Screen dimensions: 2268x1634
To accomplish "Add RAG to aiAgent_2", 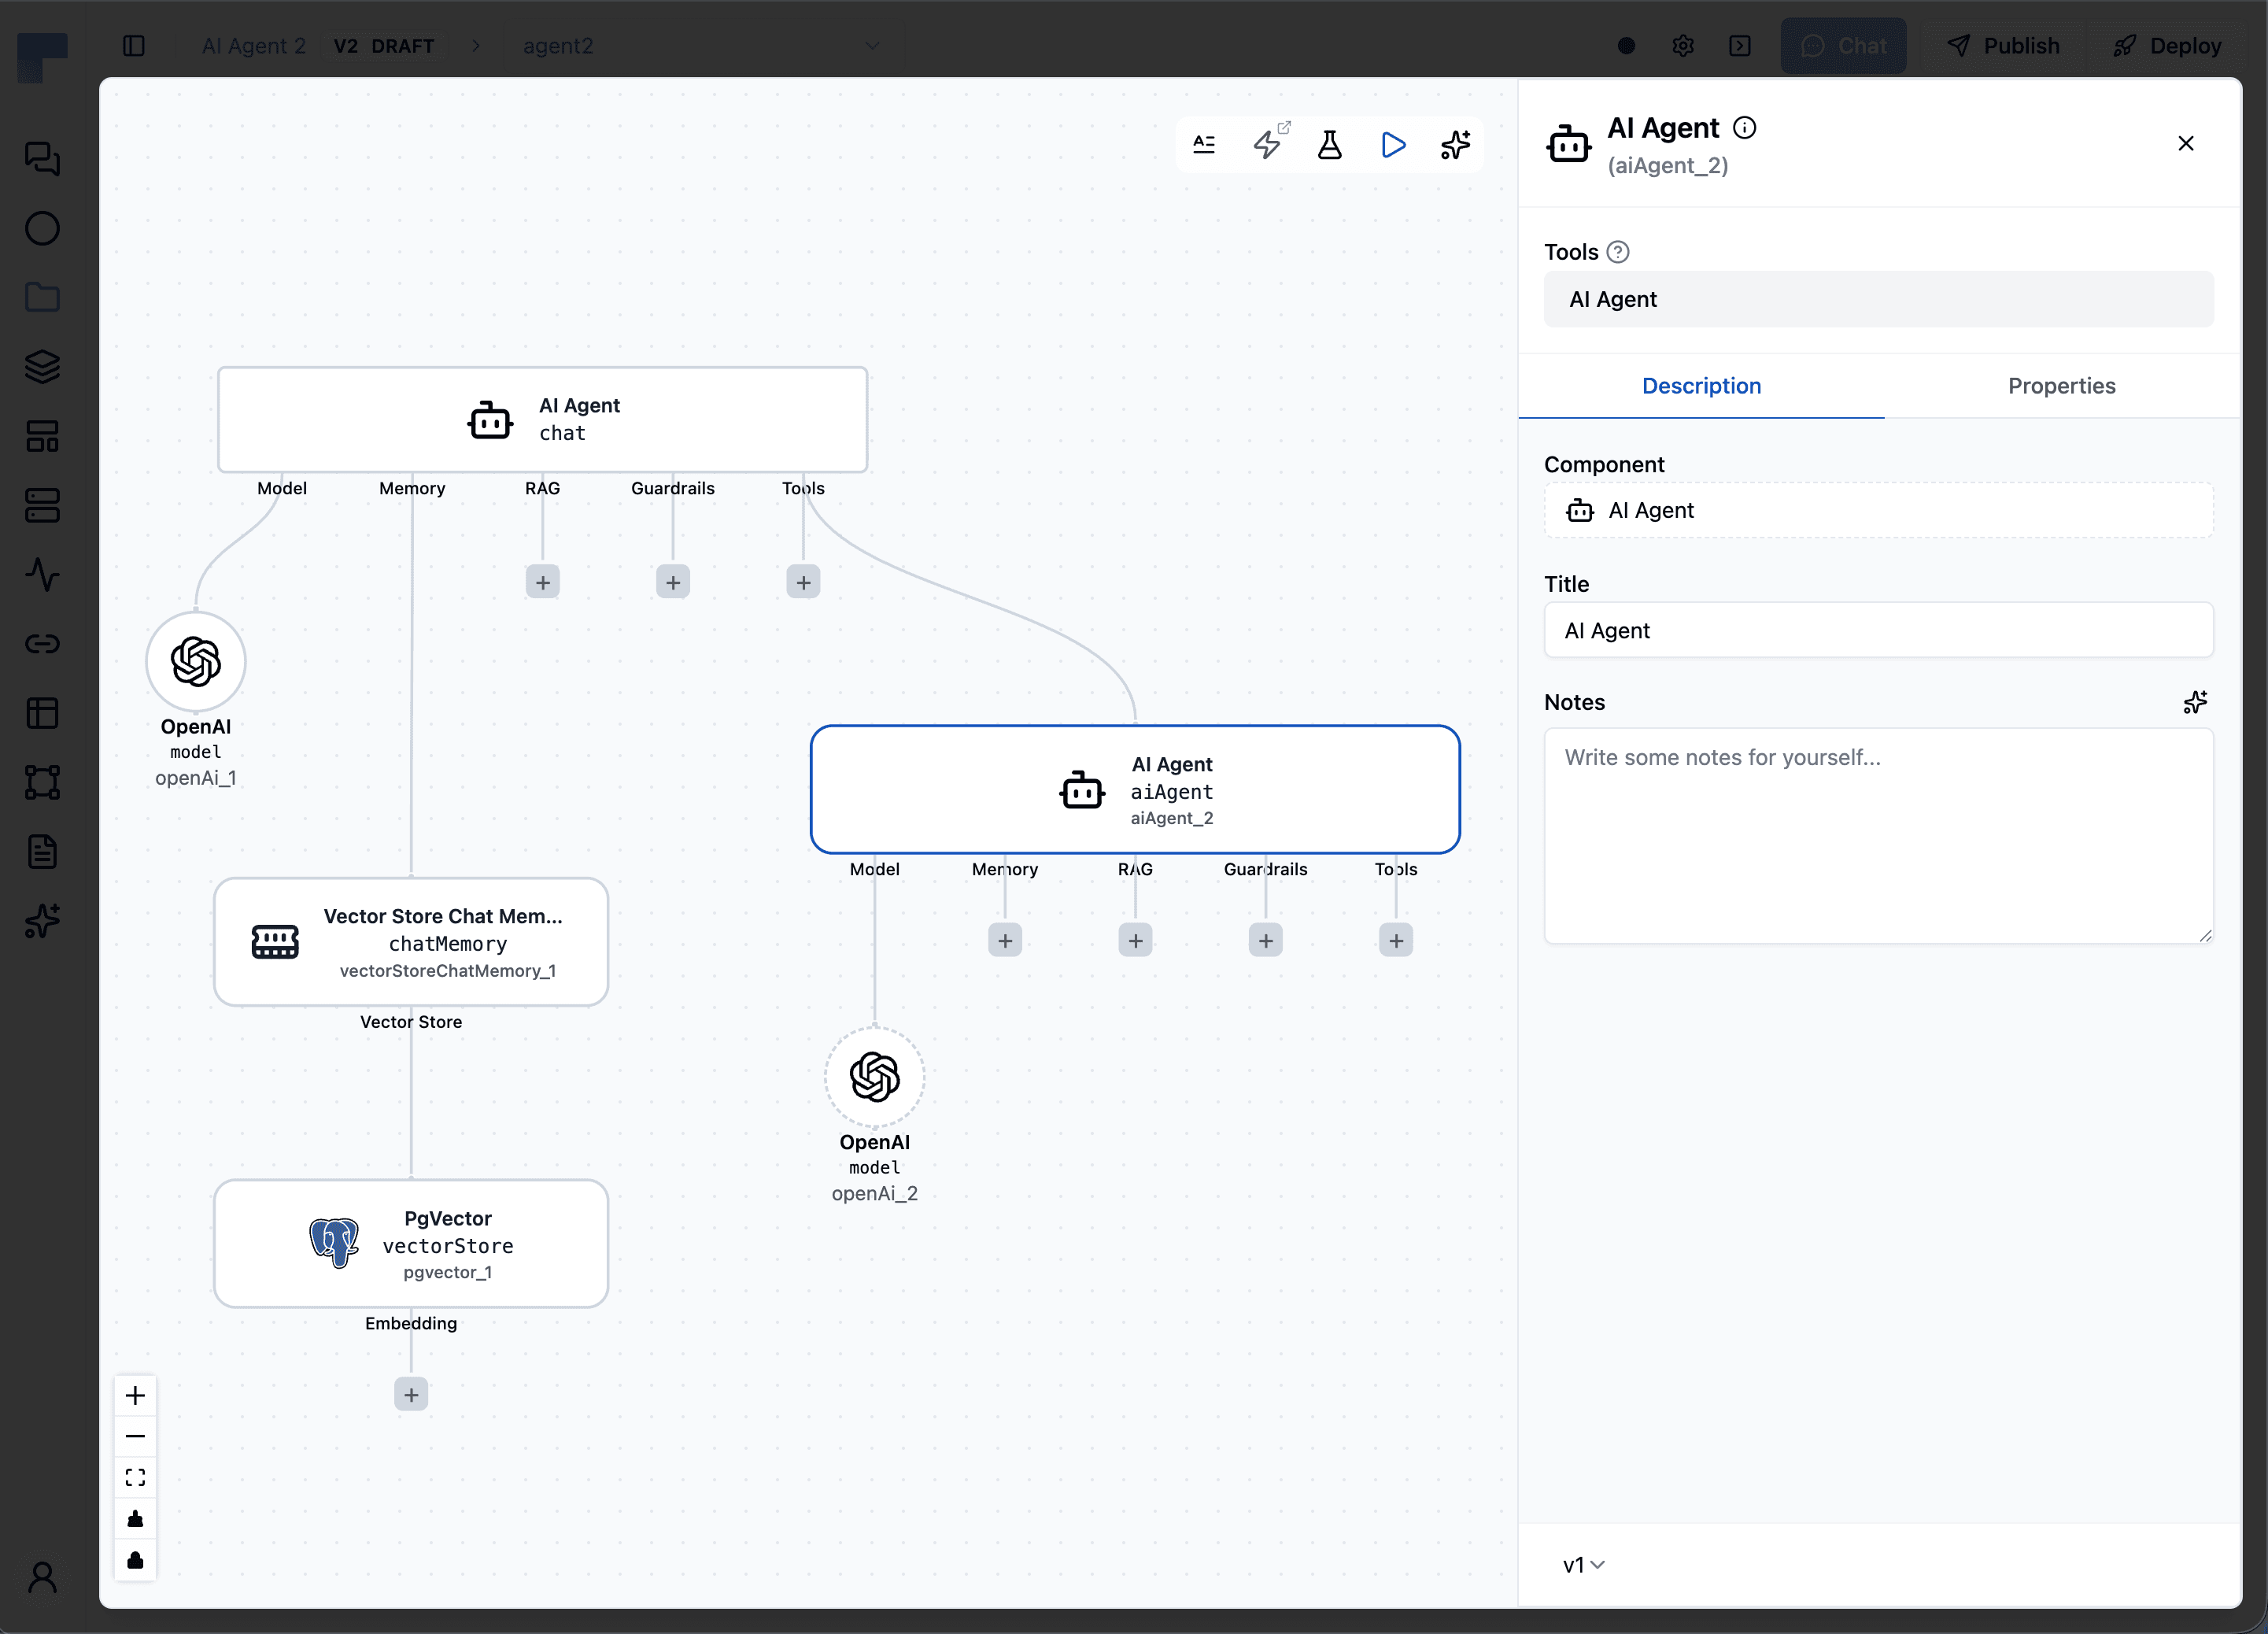I will pyautogui.click(x=1135, y=940).
